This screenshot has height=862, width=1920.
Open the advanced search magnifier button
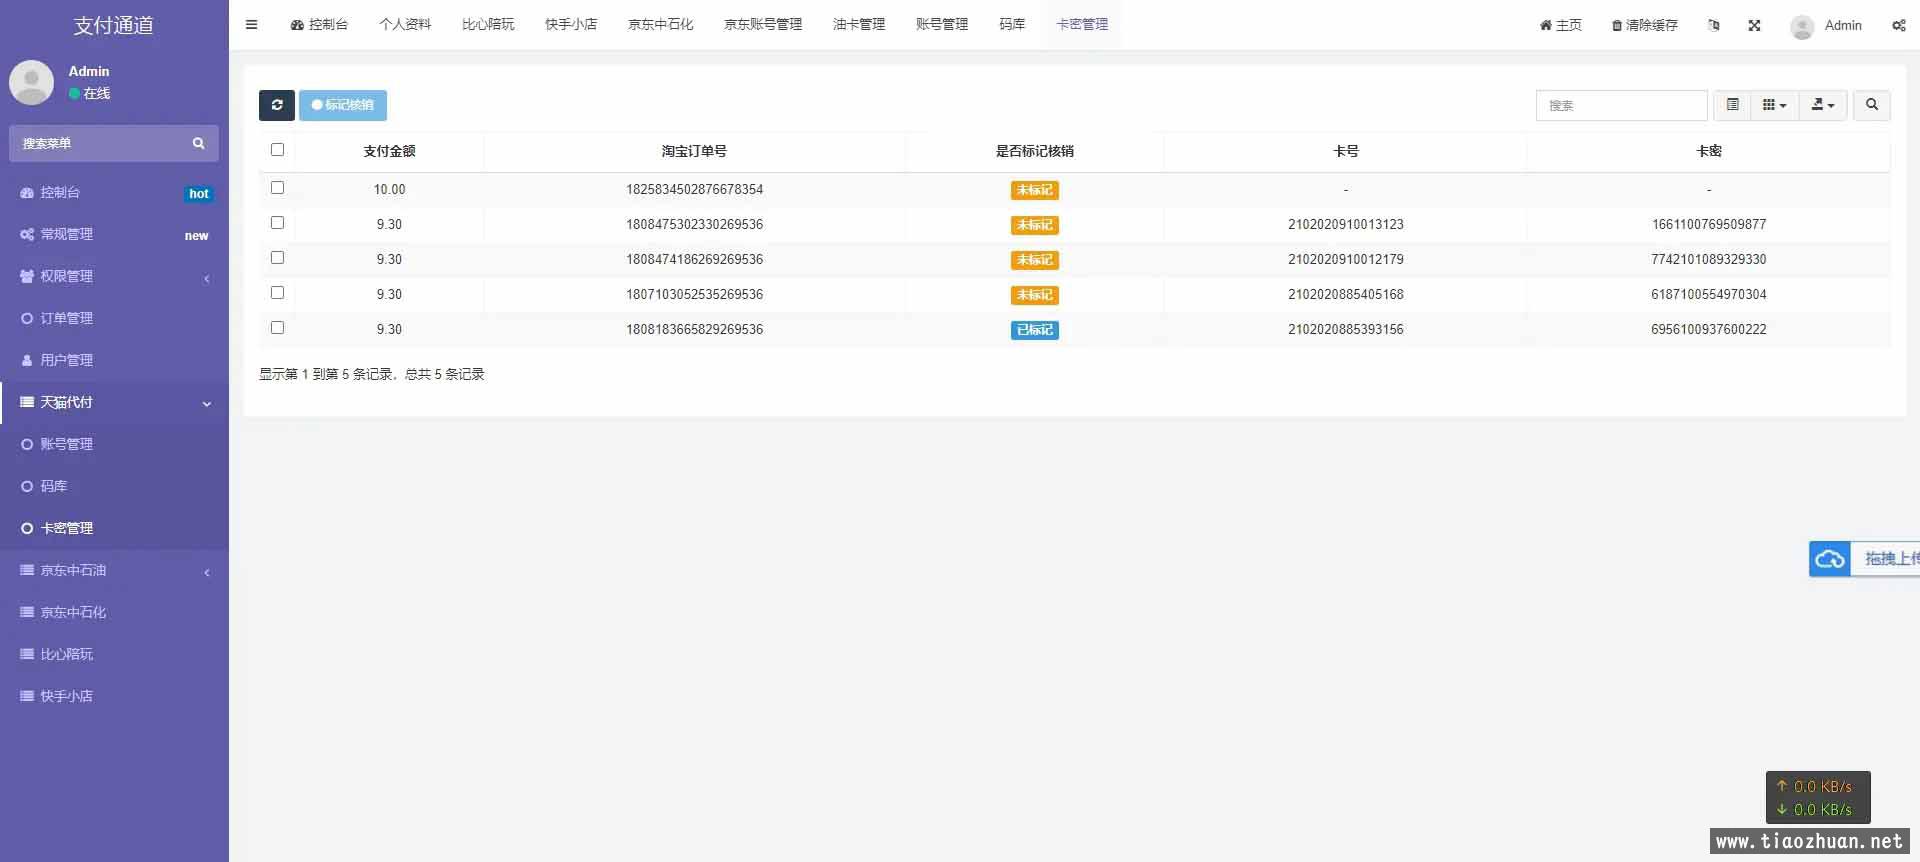(x=1872, y=105)
